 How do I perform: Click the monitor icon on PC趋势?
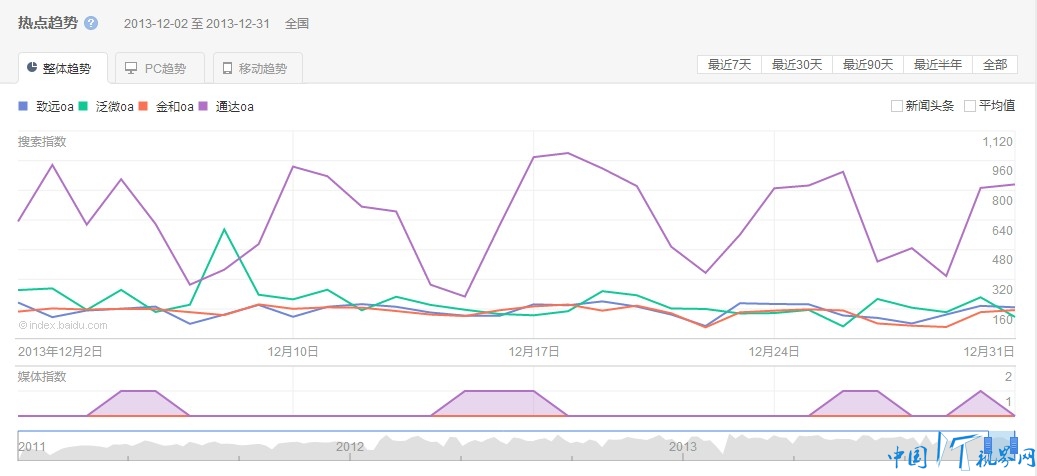click(131, 68)
